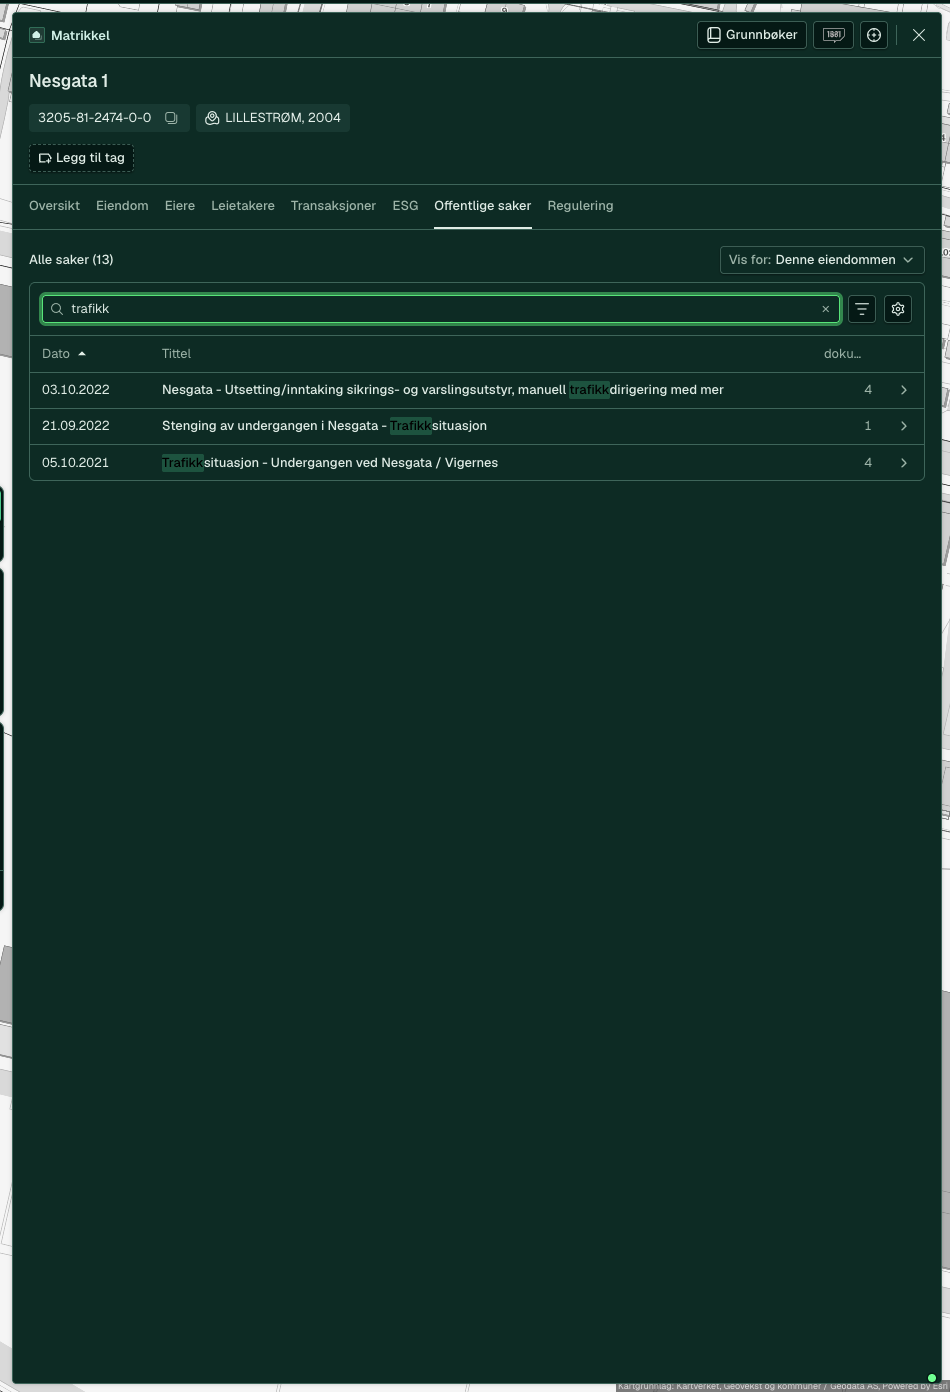Image resolution: width=950 pixels, height=1392 pixels.
Task: Click the Nesgata 1 address heading
Action: tap(69, 81)
